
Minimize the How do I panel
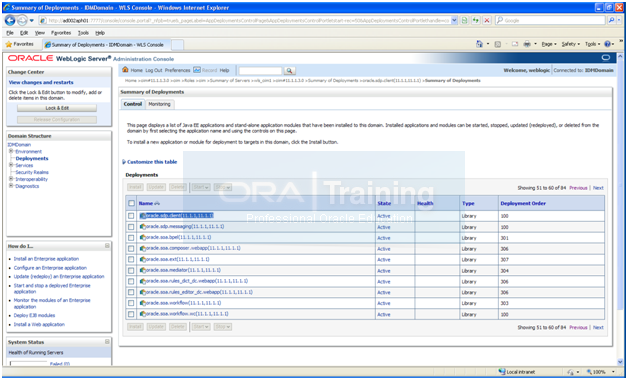tap(107, 245)
